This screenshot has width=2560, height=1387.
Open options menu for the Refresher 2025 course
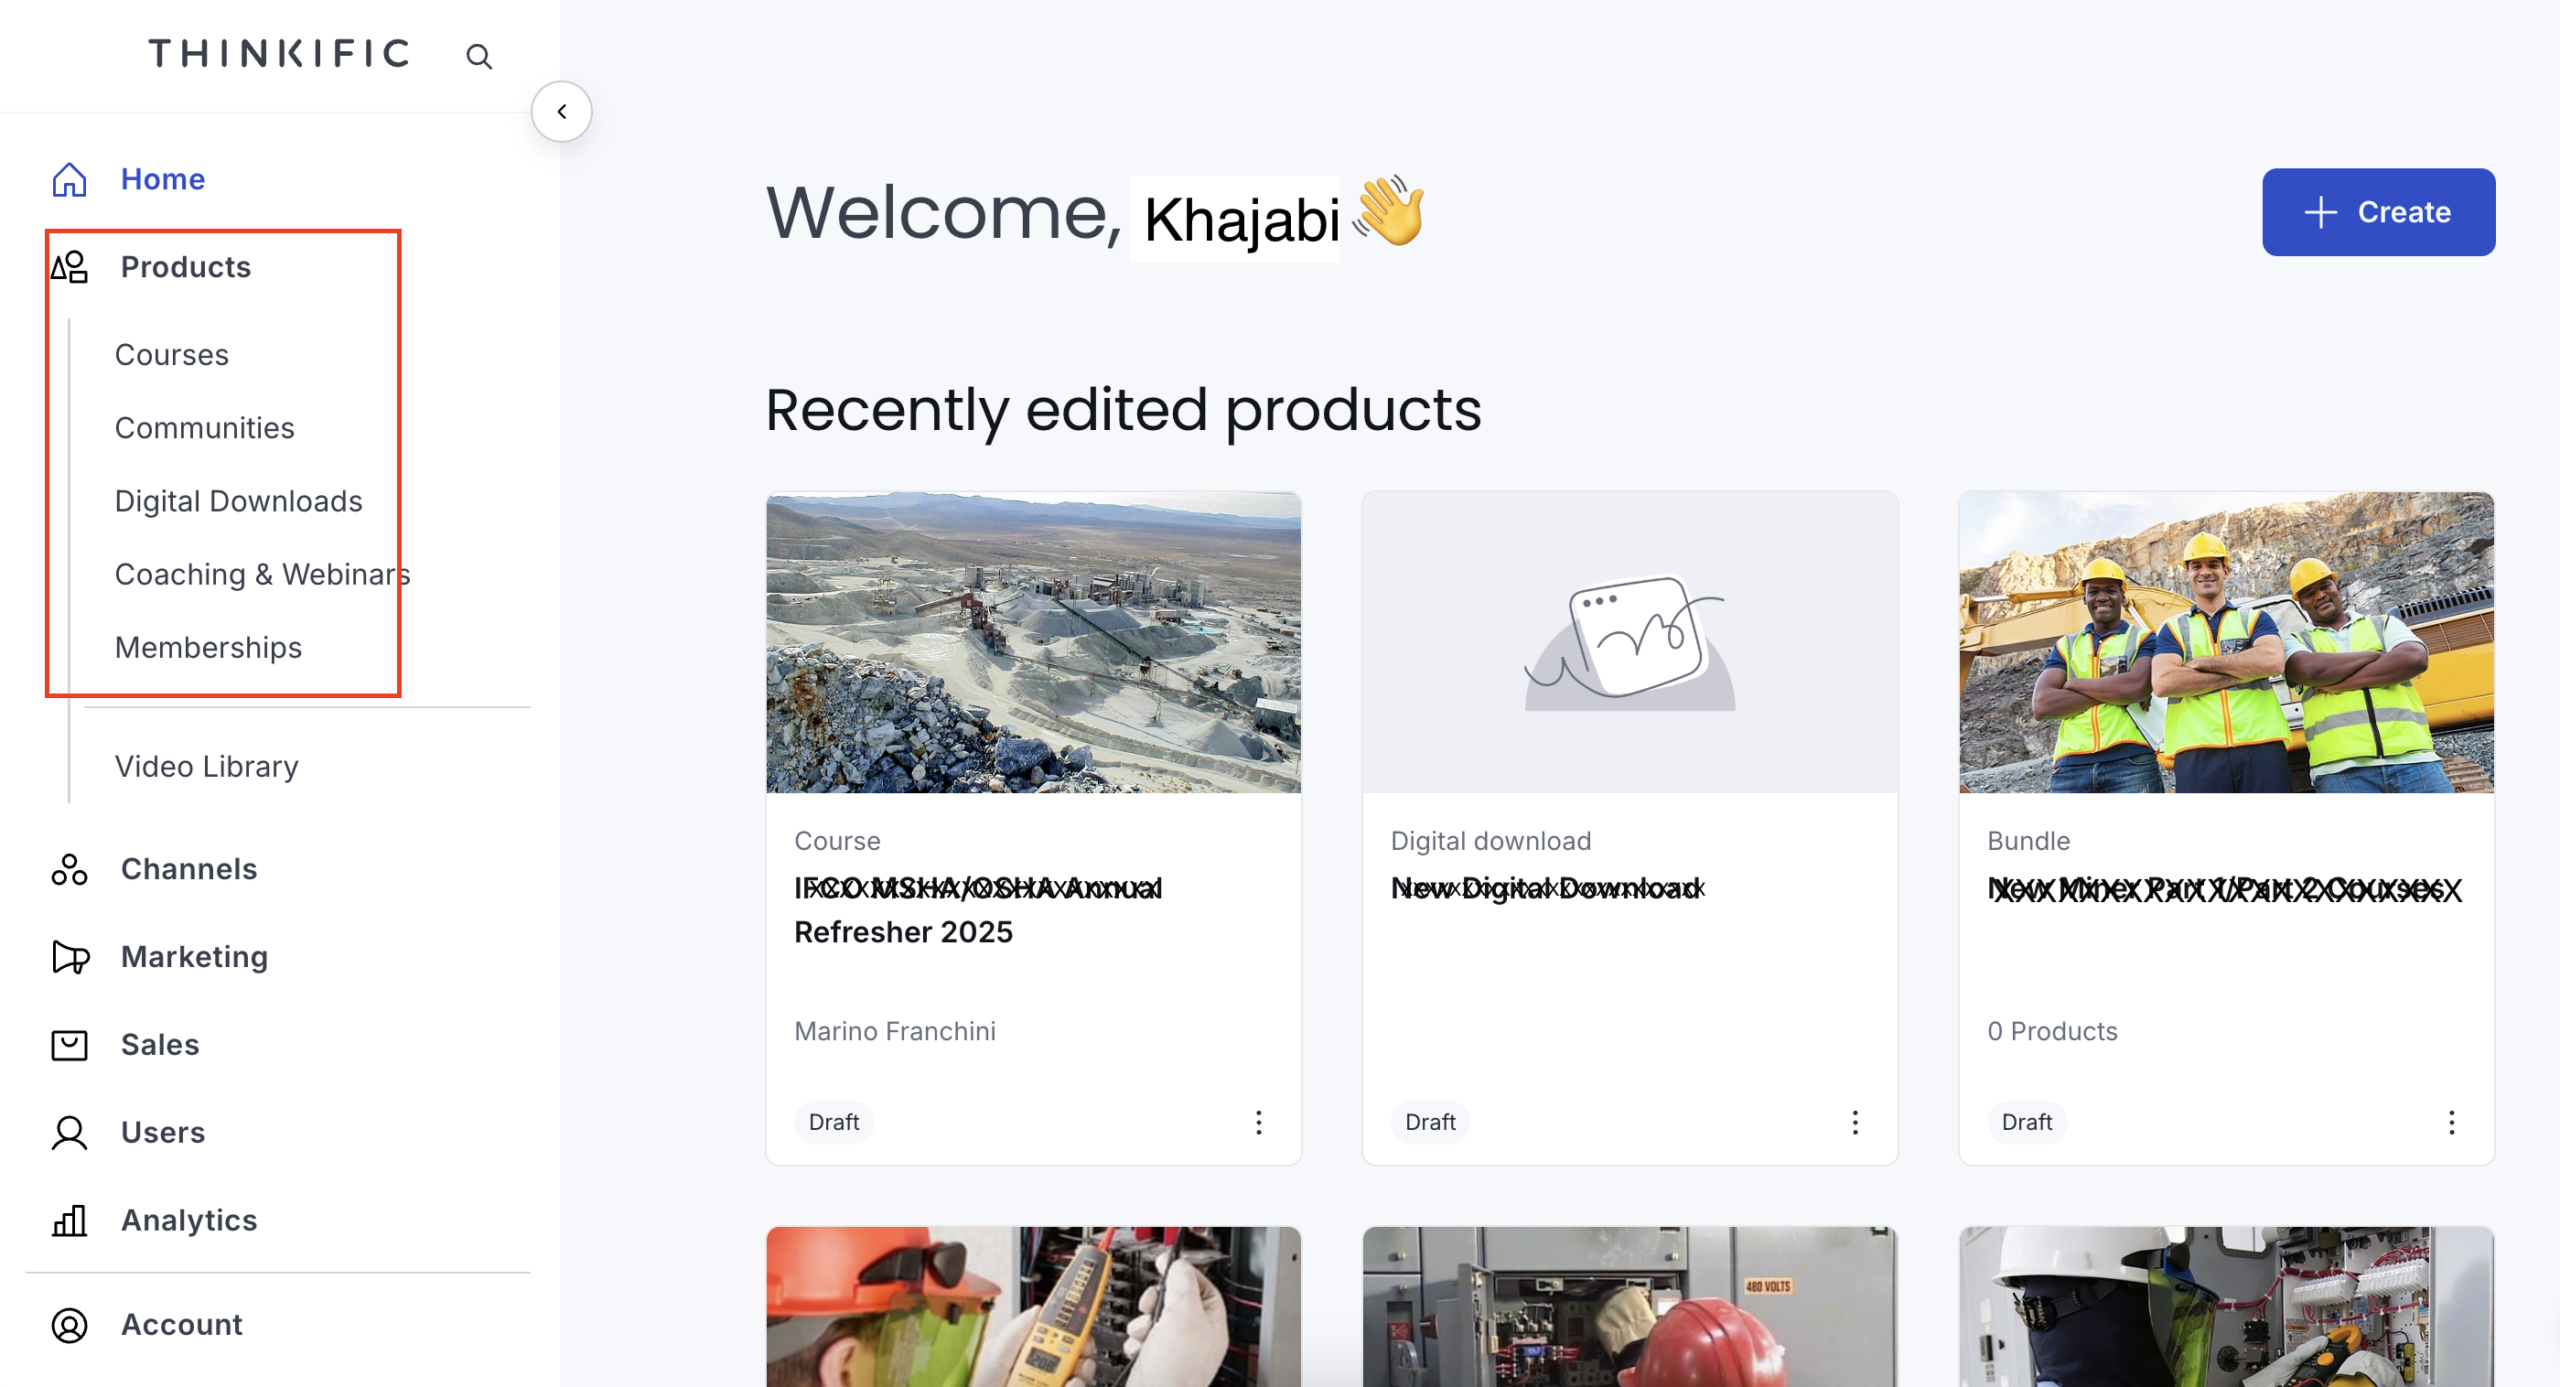(1259, 1122)
